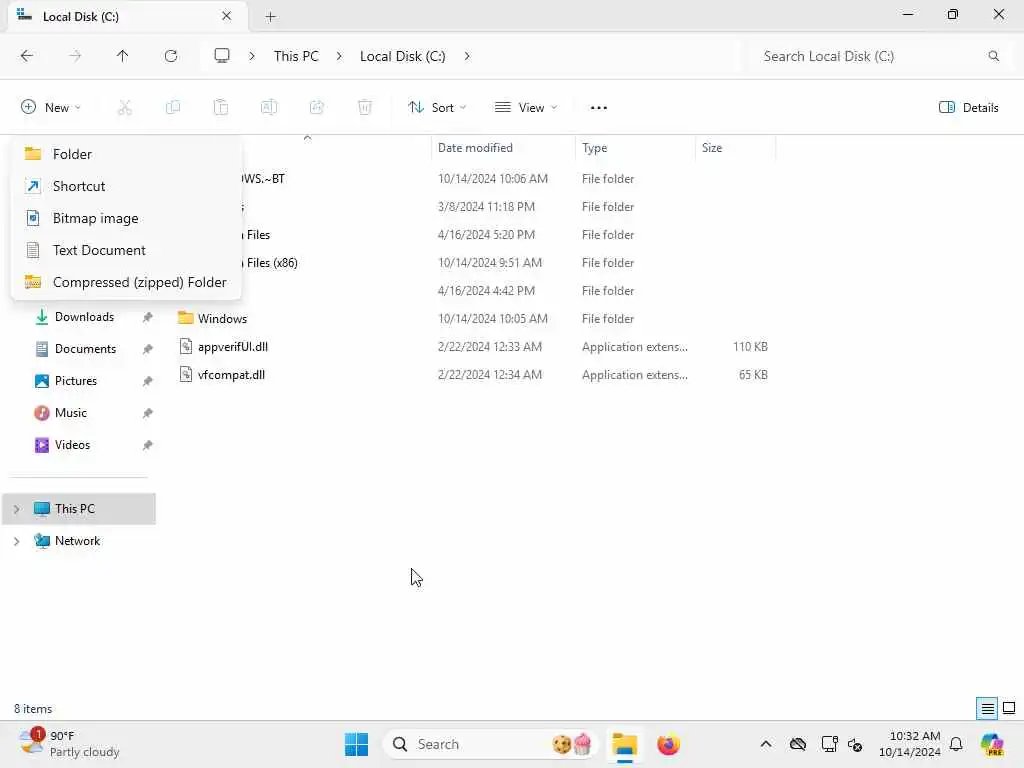This screenshot has width=1024, height=768.
Task: Switch to large thumbnails view icon
Action: pos(1009,709)
